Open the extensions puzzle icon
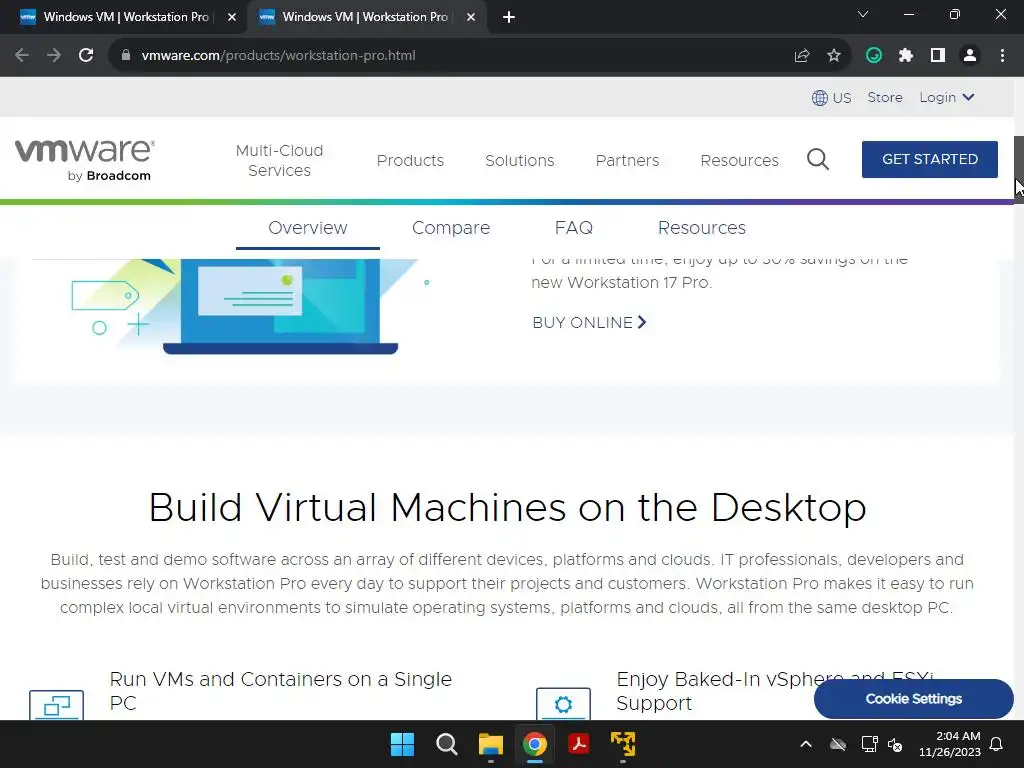This screenshot has height=768, width=1024. tap(906, 56)
